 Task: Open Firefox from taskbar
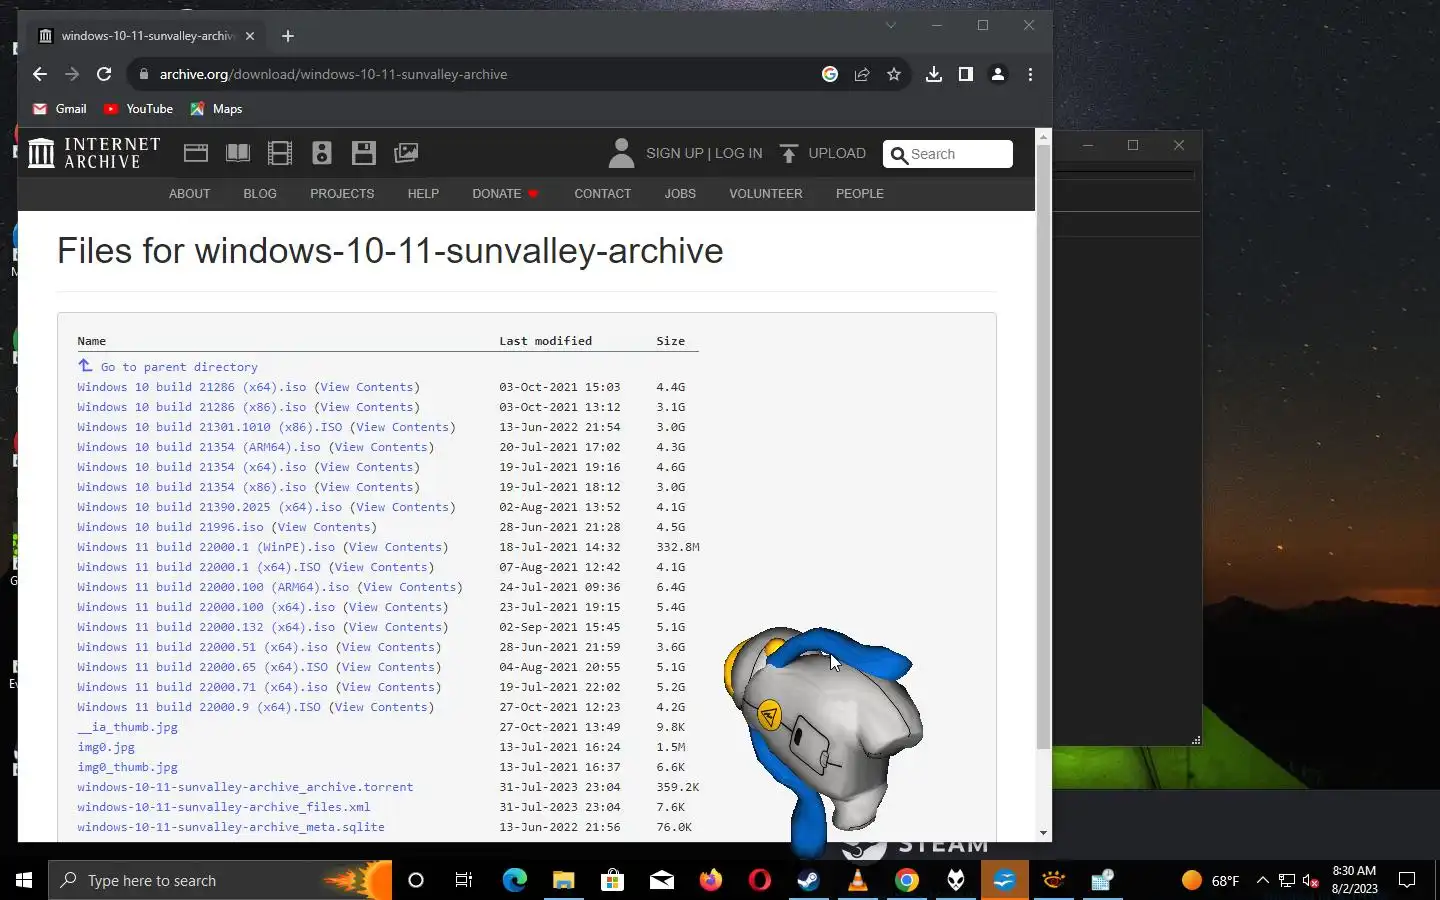click(x=710, y=880)
